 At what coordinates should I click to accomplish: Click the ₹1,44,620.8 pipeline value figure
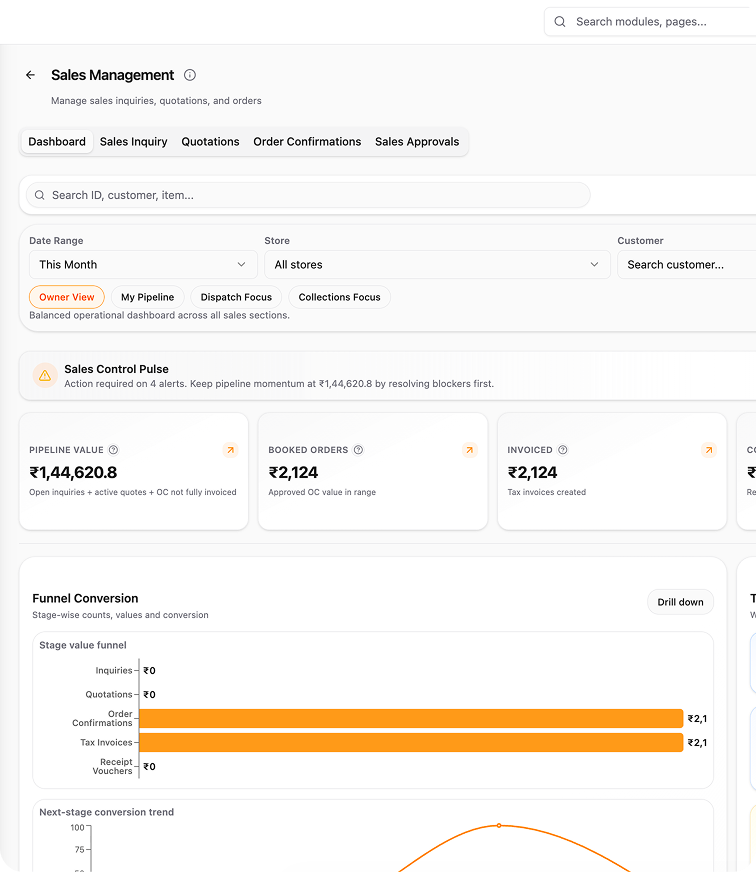tap(73, 472)
